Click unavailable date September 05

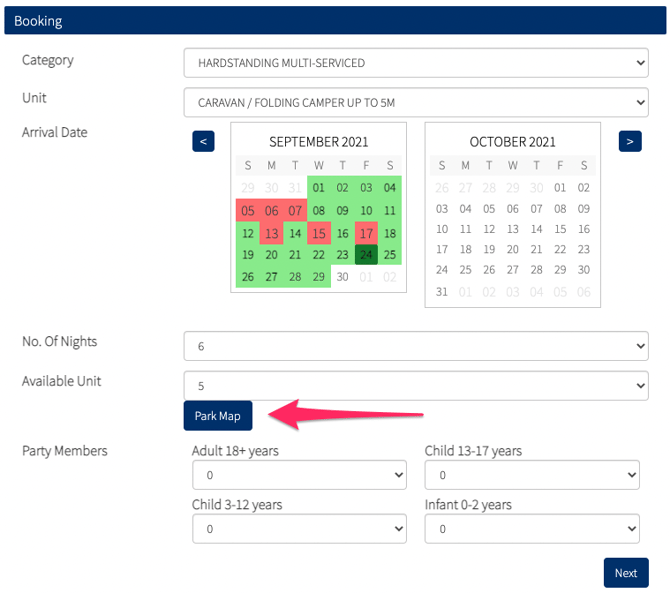click(247, 210)
